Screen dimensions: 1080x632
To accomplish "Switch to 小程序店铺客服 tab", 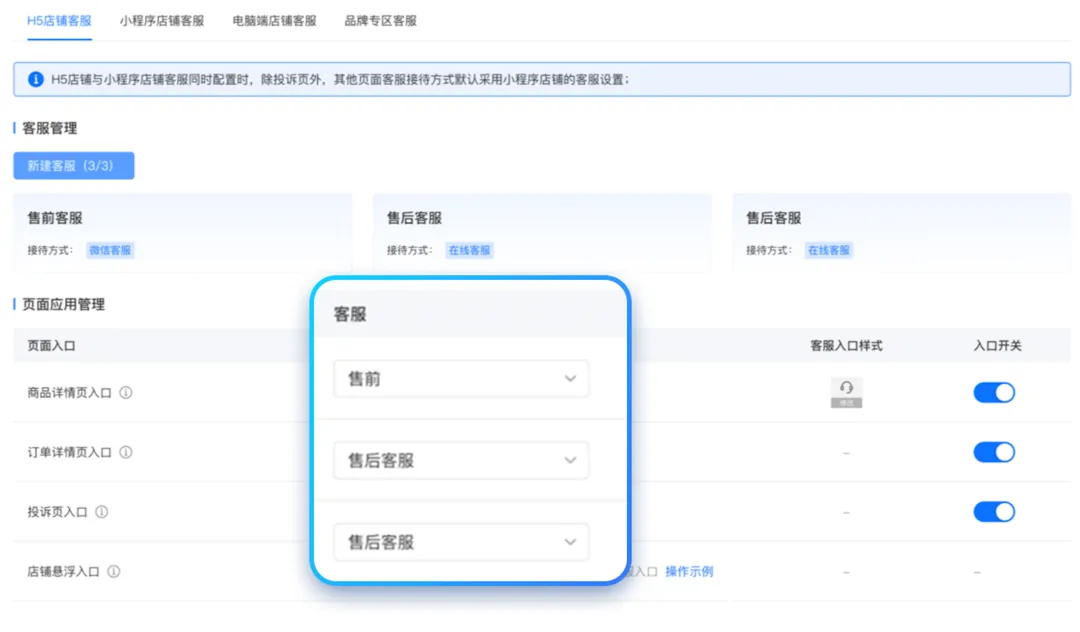I will 161,20.
